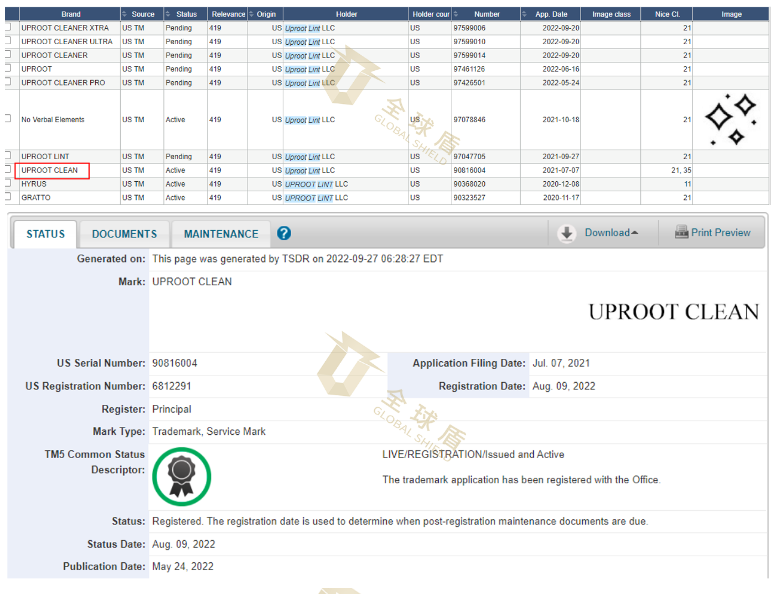Click the printer icon beside Print Preview
Image resolution: width=775 pixels, height=594 pixels.
[682, 232]
